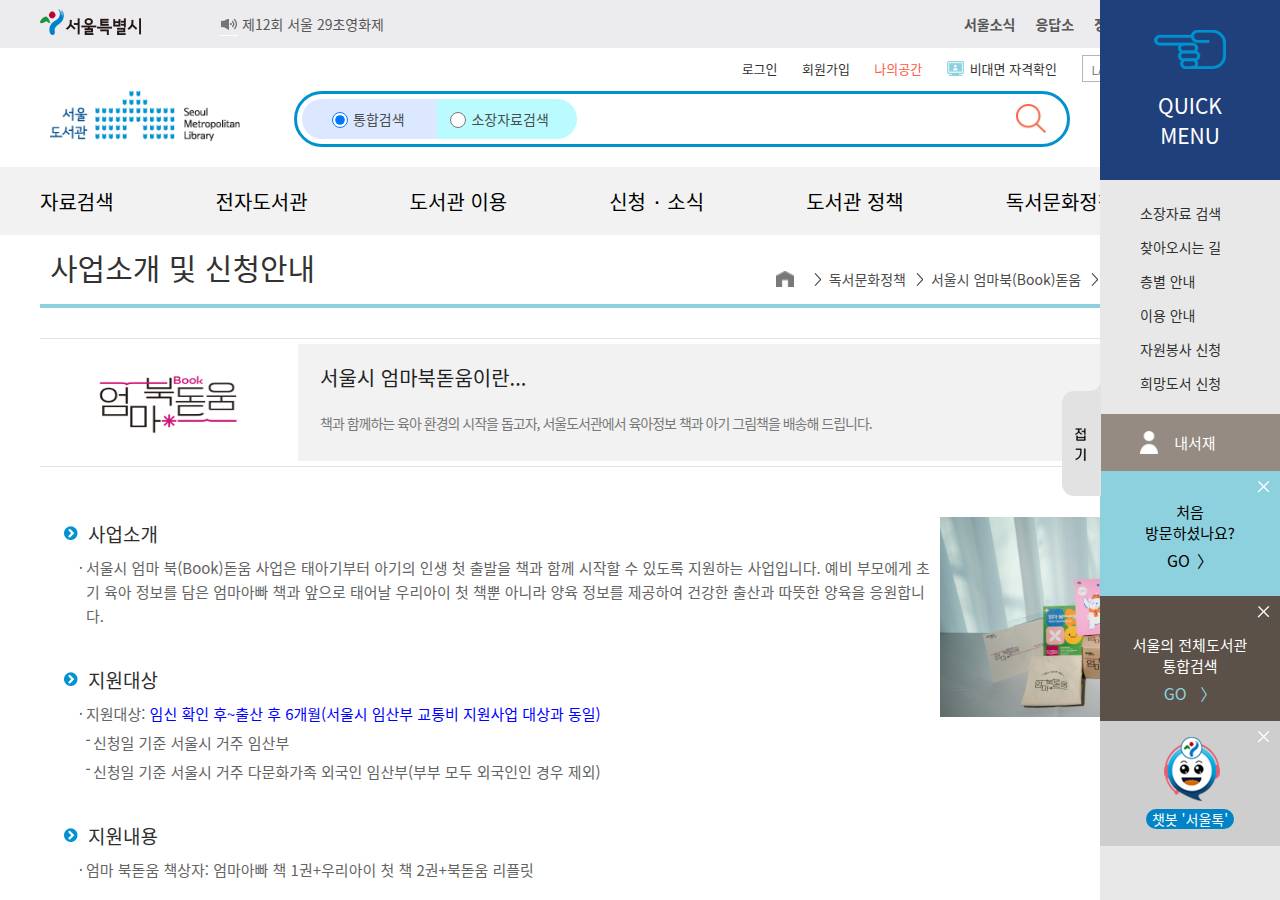The width and height of the screenshot is (1280, 900).
Task: Go to home via breadcrumb house icon
Action: click(785, 280)
